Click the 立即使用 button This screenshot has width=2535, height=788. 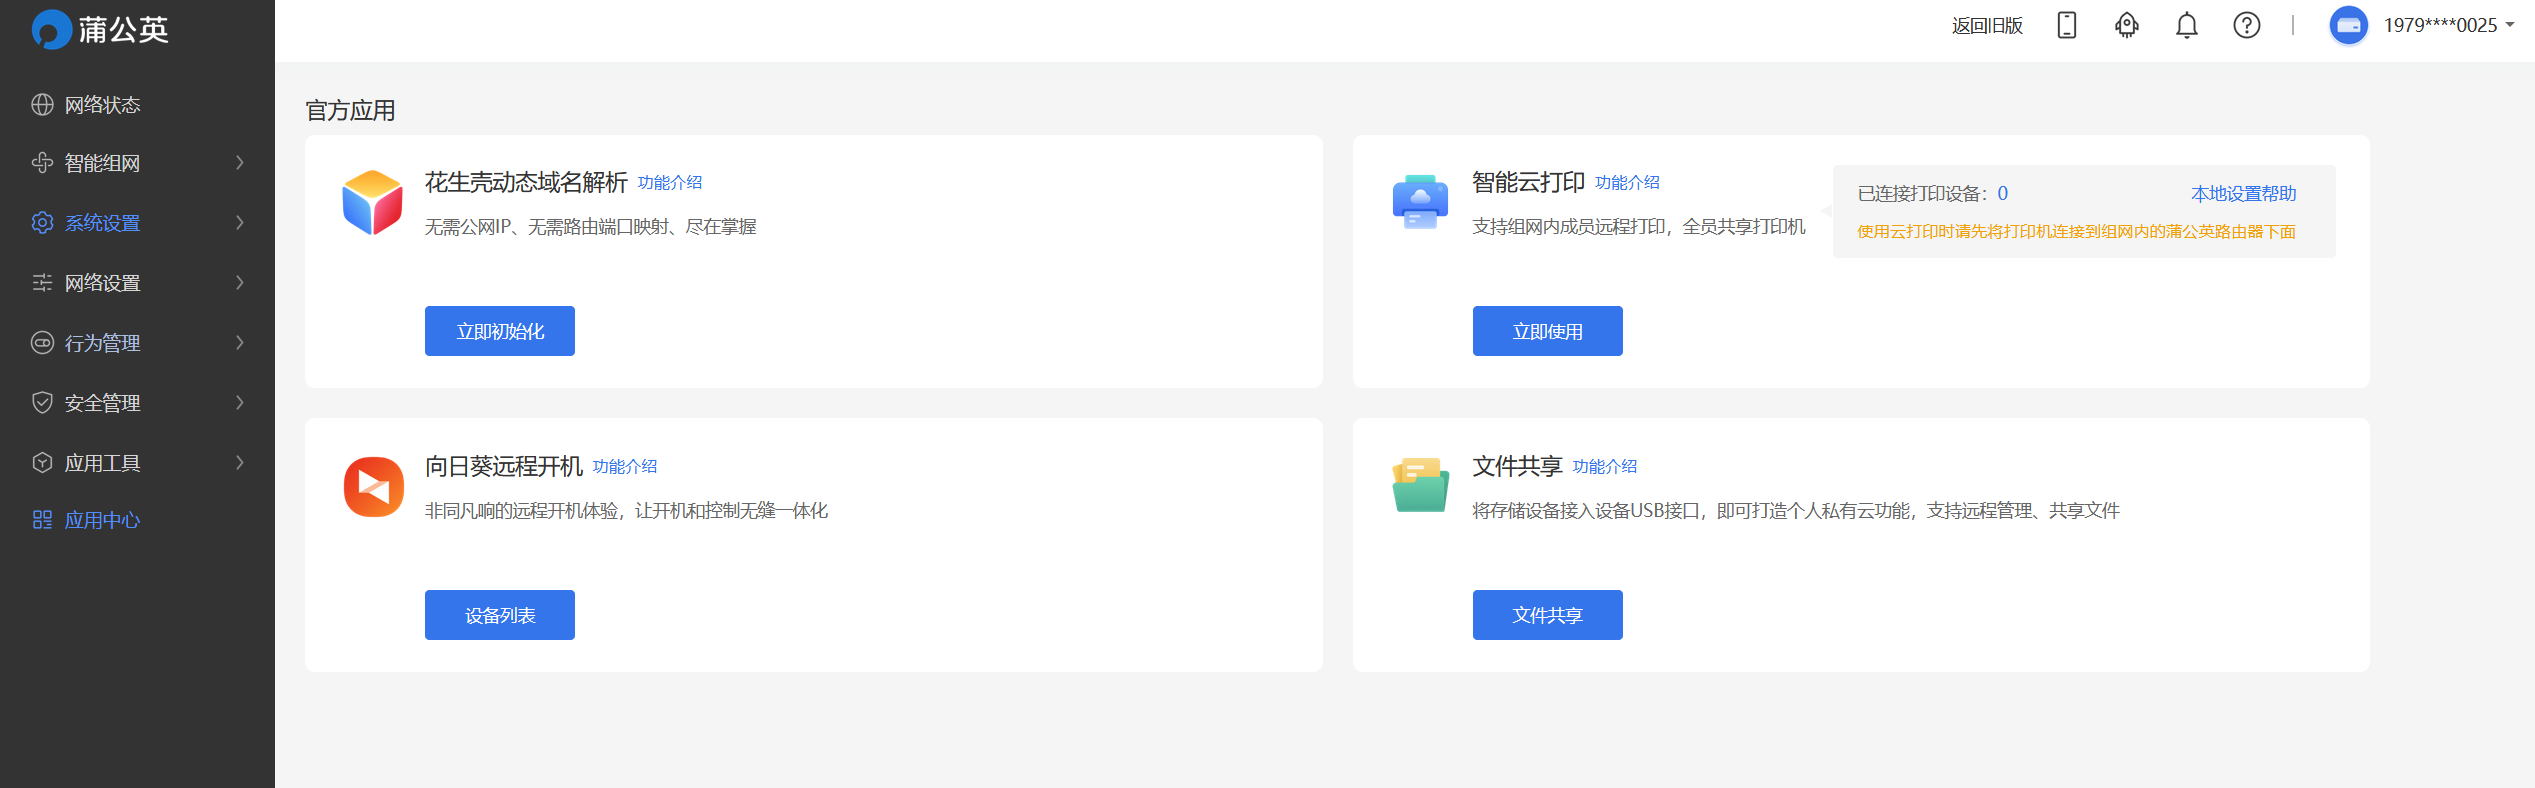coord(1547,331)
